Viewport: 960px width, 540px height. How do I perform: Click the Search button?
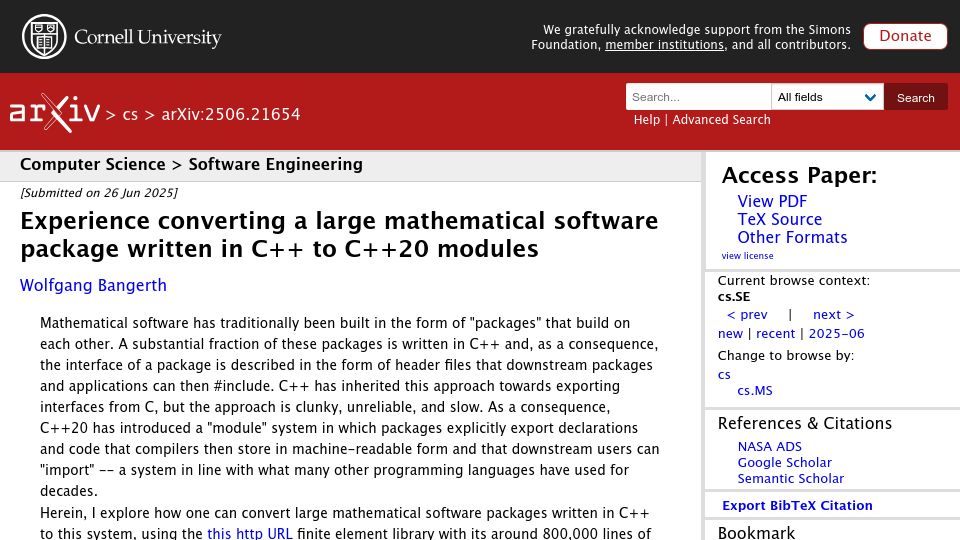click(915, 97)
